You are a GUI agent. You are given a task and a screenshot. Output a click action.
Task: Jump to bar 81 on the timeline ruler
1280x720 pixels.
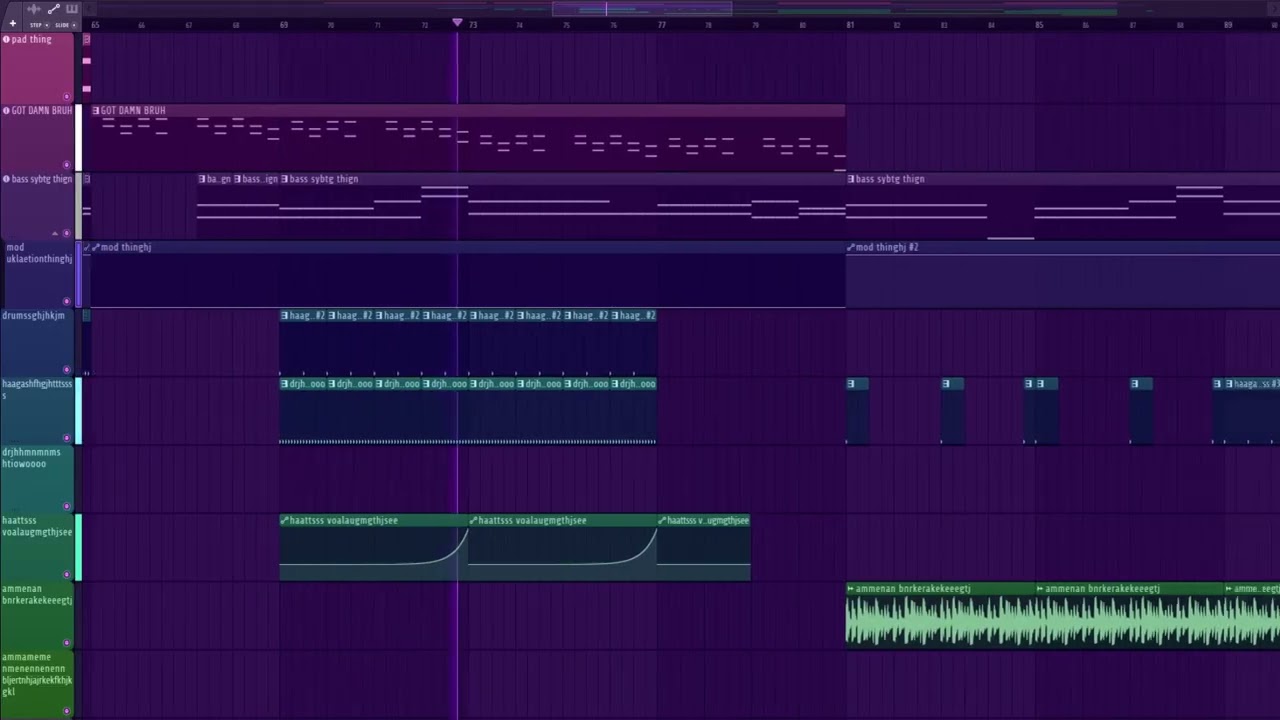pos(850,25)
